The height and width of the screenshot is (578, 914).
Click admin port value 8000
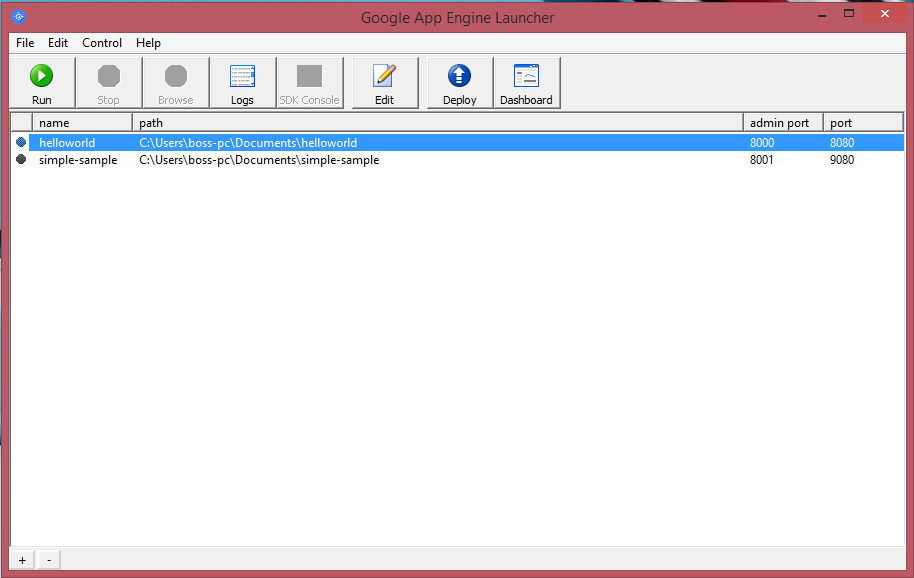[x=762, y=143]
